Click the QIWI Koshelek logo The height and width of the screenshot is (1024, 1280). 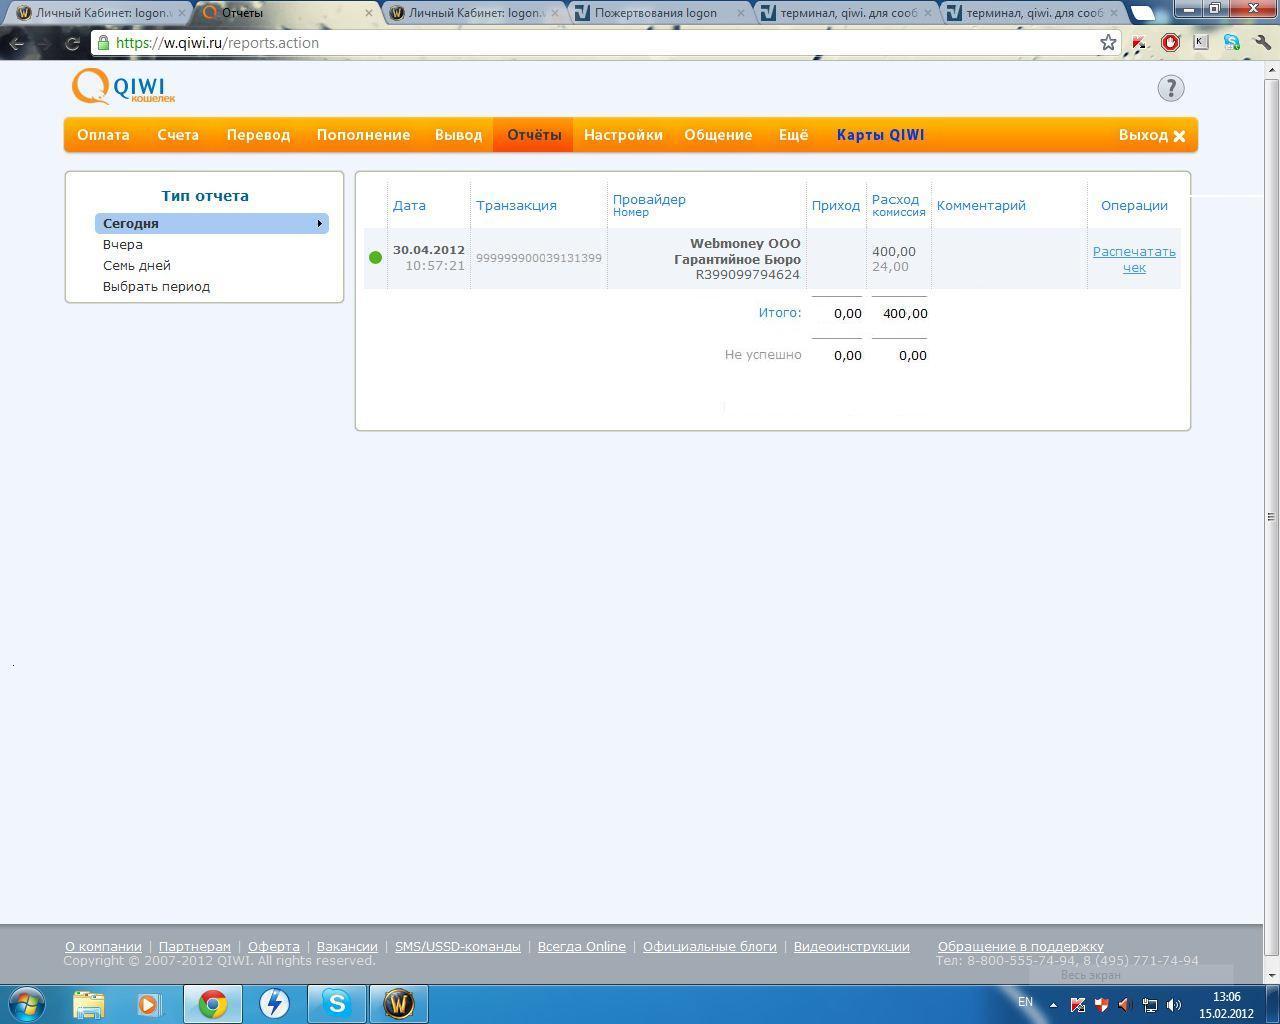[x=123, y=87]
